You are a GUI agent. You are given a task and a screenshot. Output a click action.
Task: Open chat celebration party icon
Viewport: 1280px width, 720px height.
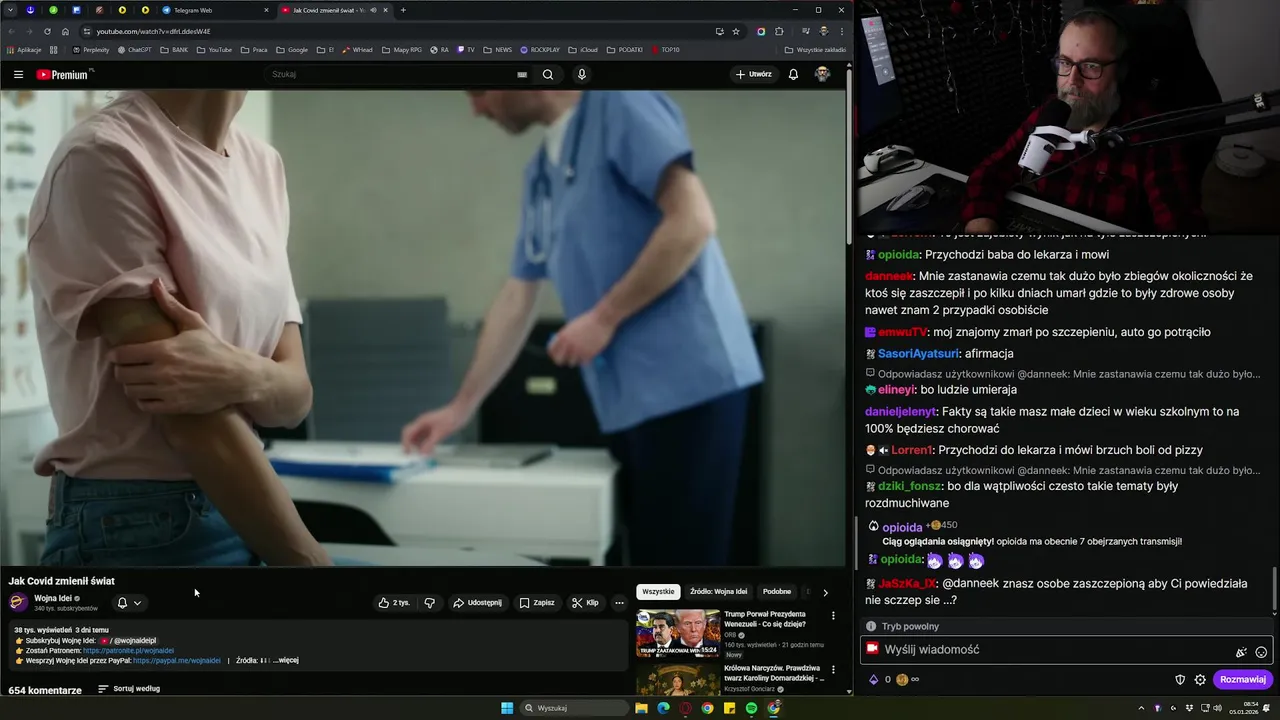click(x=1241, y=652)
